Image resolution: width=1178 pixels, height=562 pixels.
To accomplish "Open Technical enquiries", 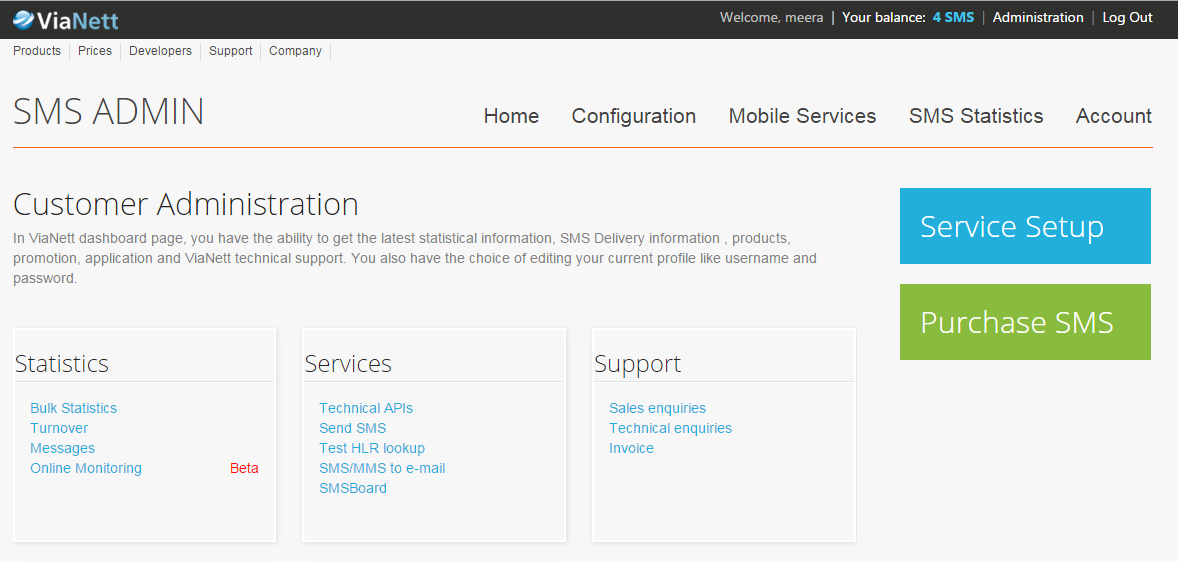I will coord(670,428).
